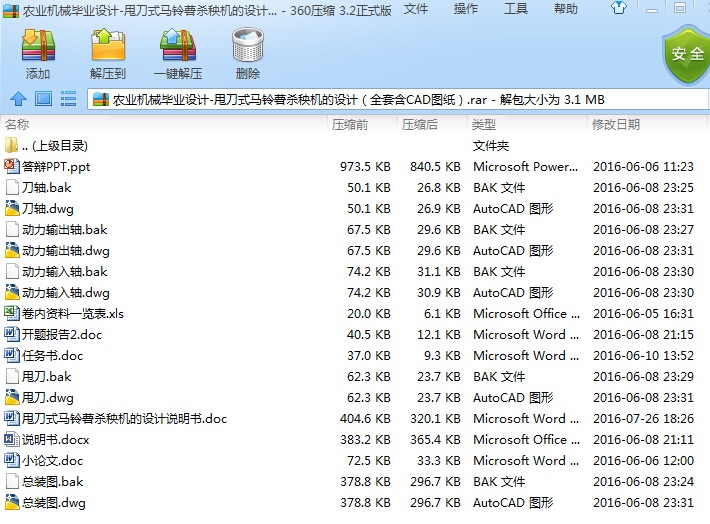Sort files by 名称 column header
This screenshot has width=710, height=524.
click(18, 125)
